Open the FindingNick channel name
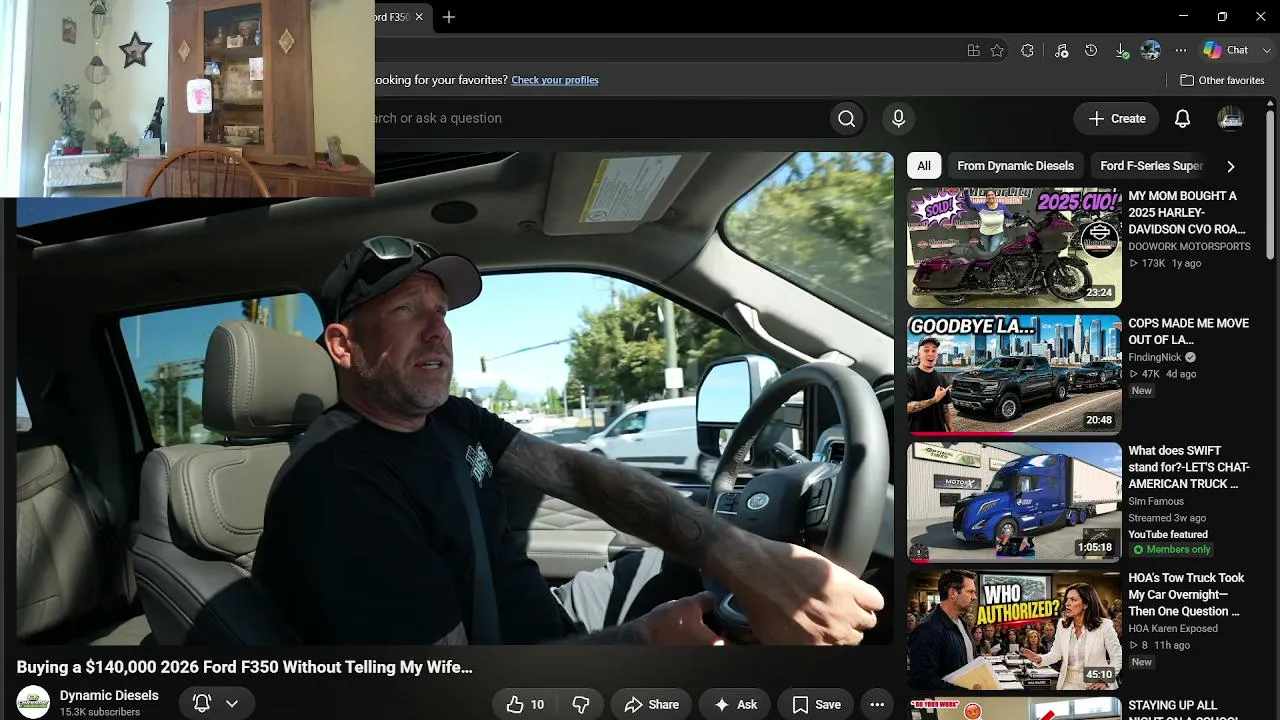Image resolution: width=1280 pixels, height=720 pixels. coord(1155,357)
